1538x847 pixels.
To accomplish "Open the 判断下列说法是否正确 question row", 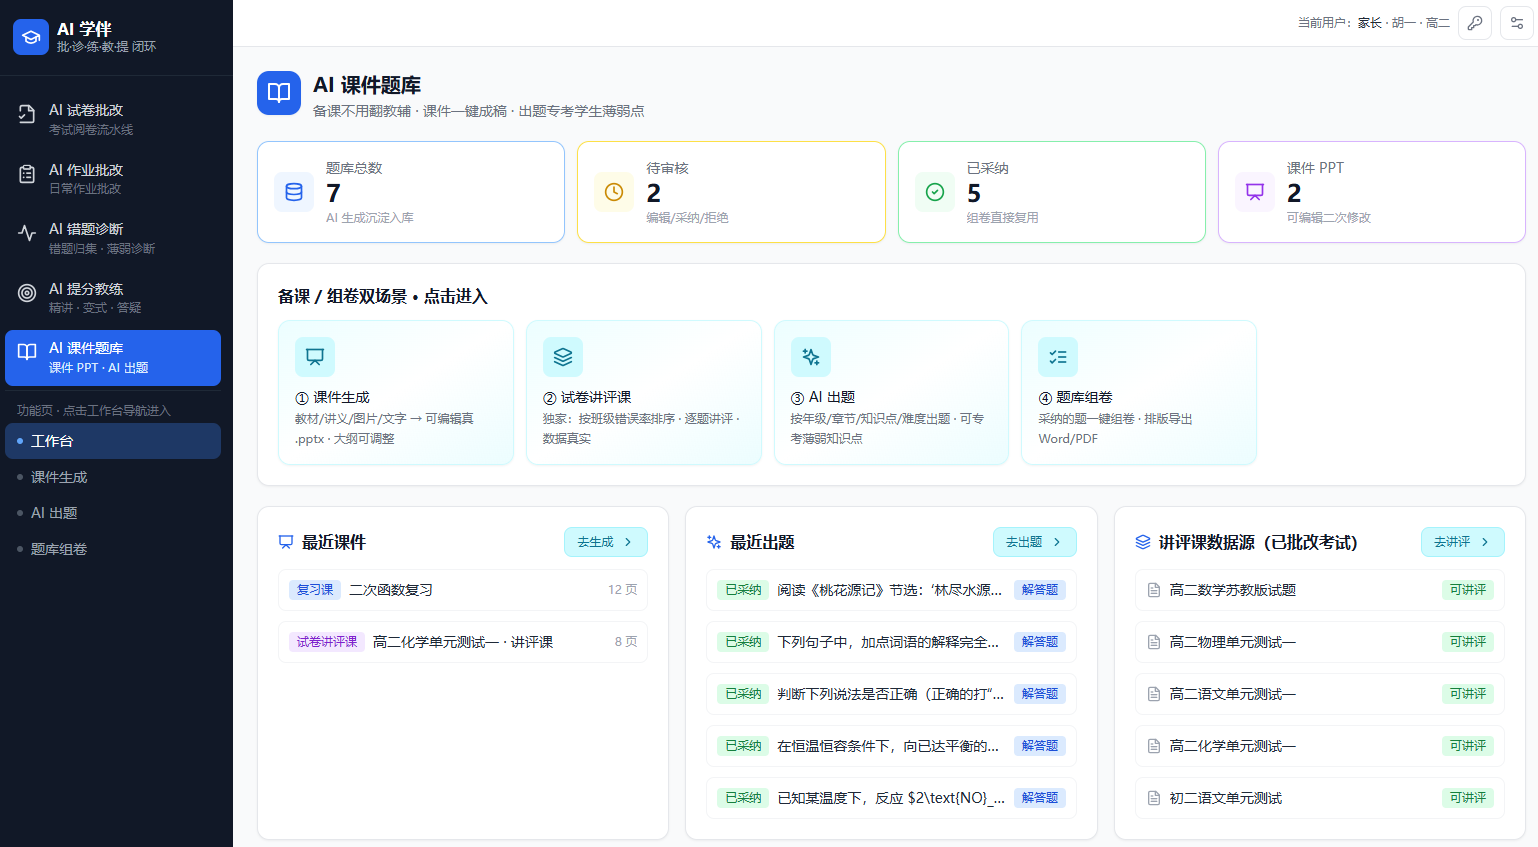I will [x=891, y=694].
